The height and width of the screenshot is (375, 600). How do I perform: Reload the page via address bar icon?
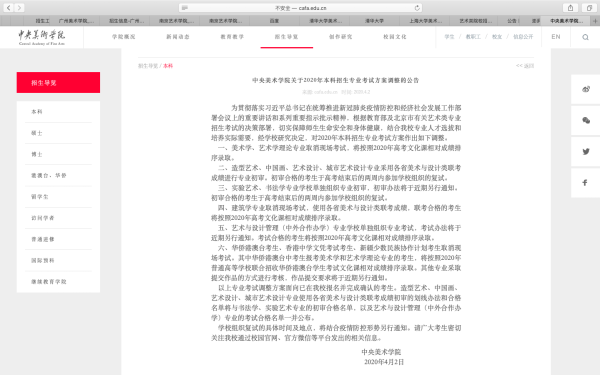pyautogui.click(x=417, y=8)
